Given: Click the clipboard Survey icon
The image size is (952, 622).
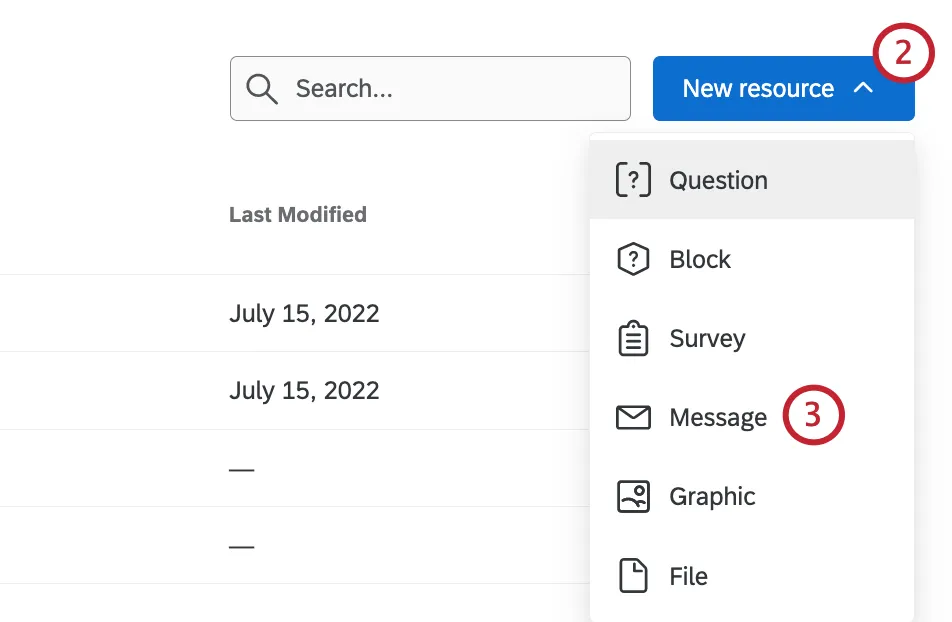Looking at the screenshot, I should 632,338.
